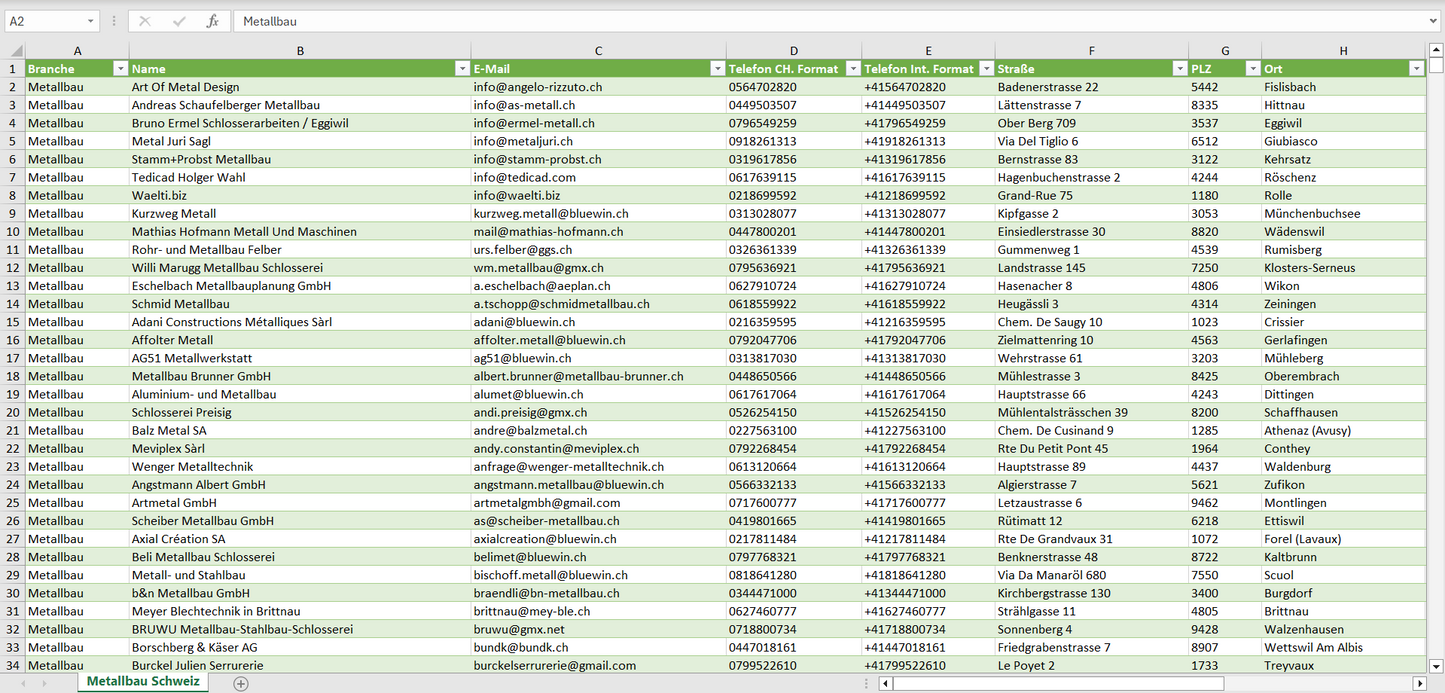Open the E-Mail column filter dropdown
Image resolution: width=1445 pixels, height=693 pixels.
pyautogui.click(x=717, y=69)
